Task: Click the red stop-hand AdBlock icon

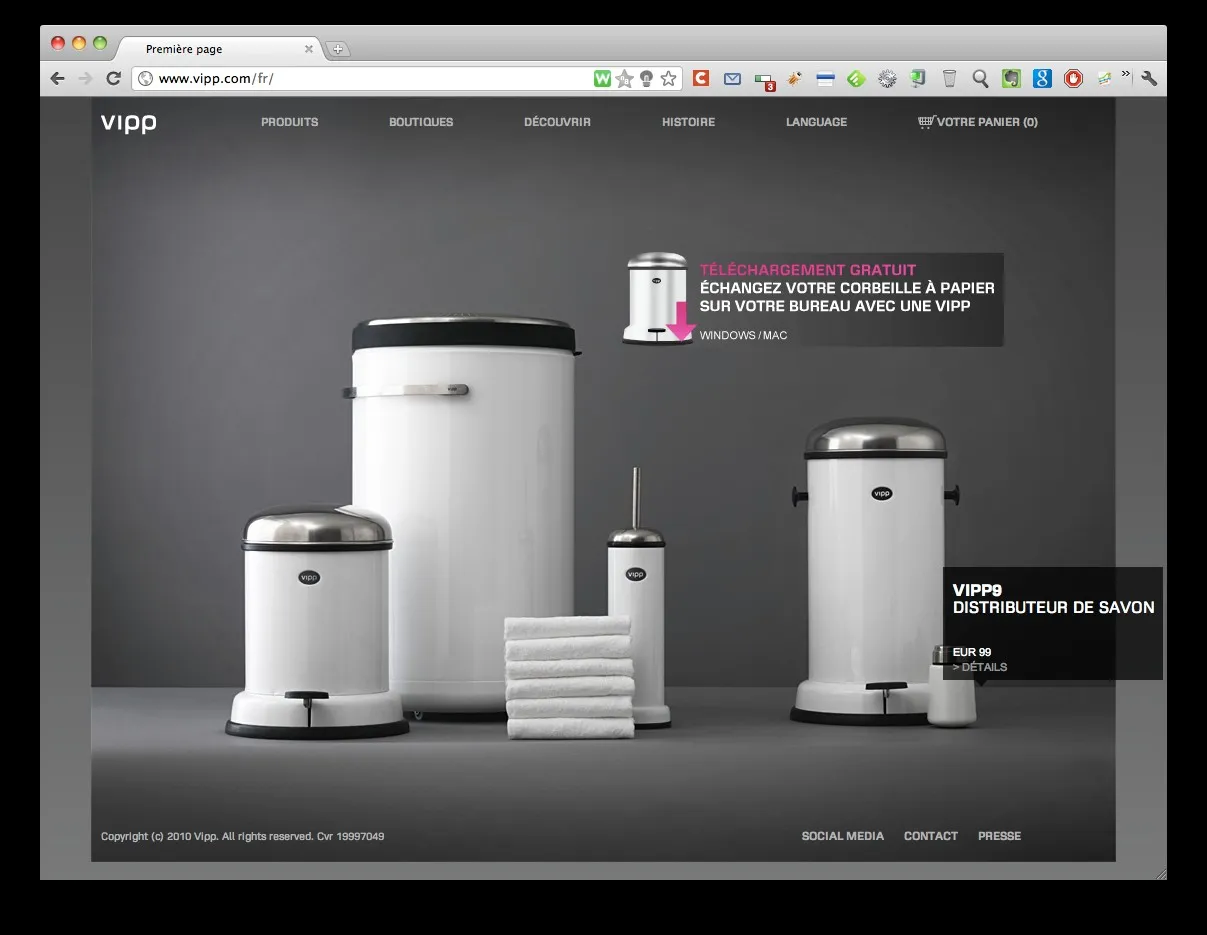Action: [1073, 78]
